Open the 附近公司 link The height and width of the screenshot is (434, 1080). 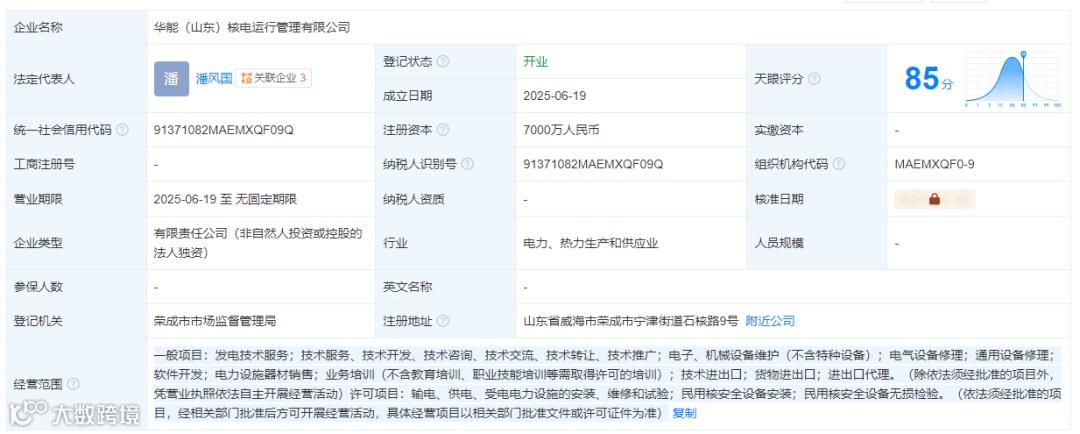770,321
